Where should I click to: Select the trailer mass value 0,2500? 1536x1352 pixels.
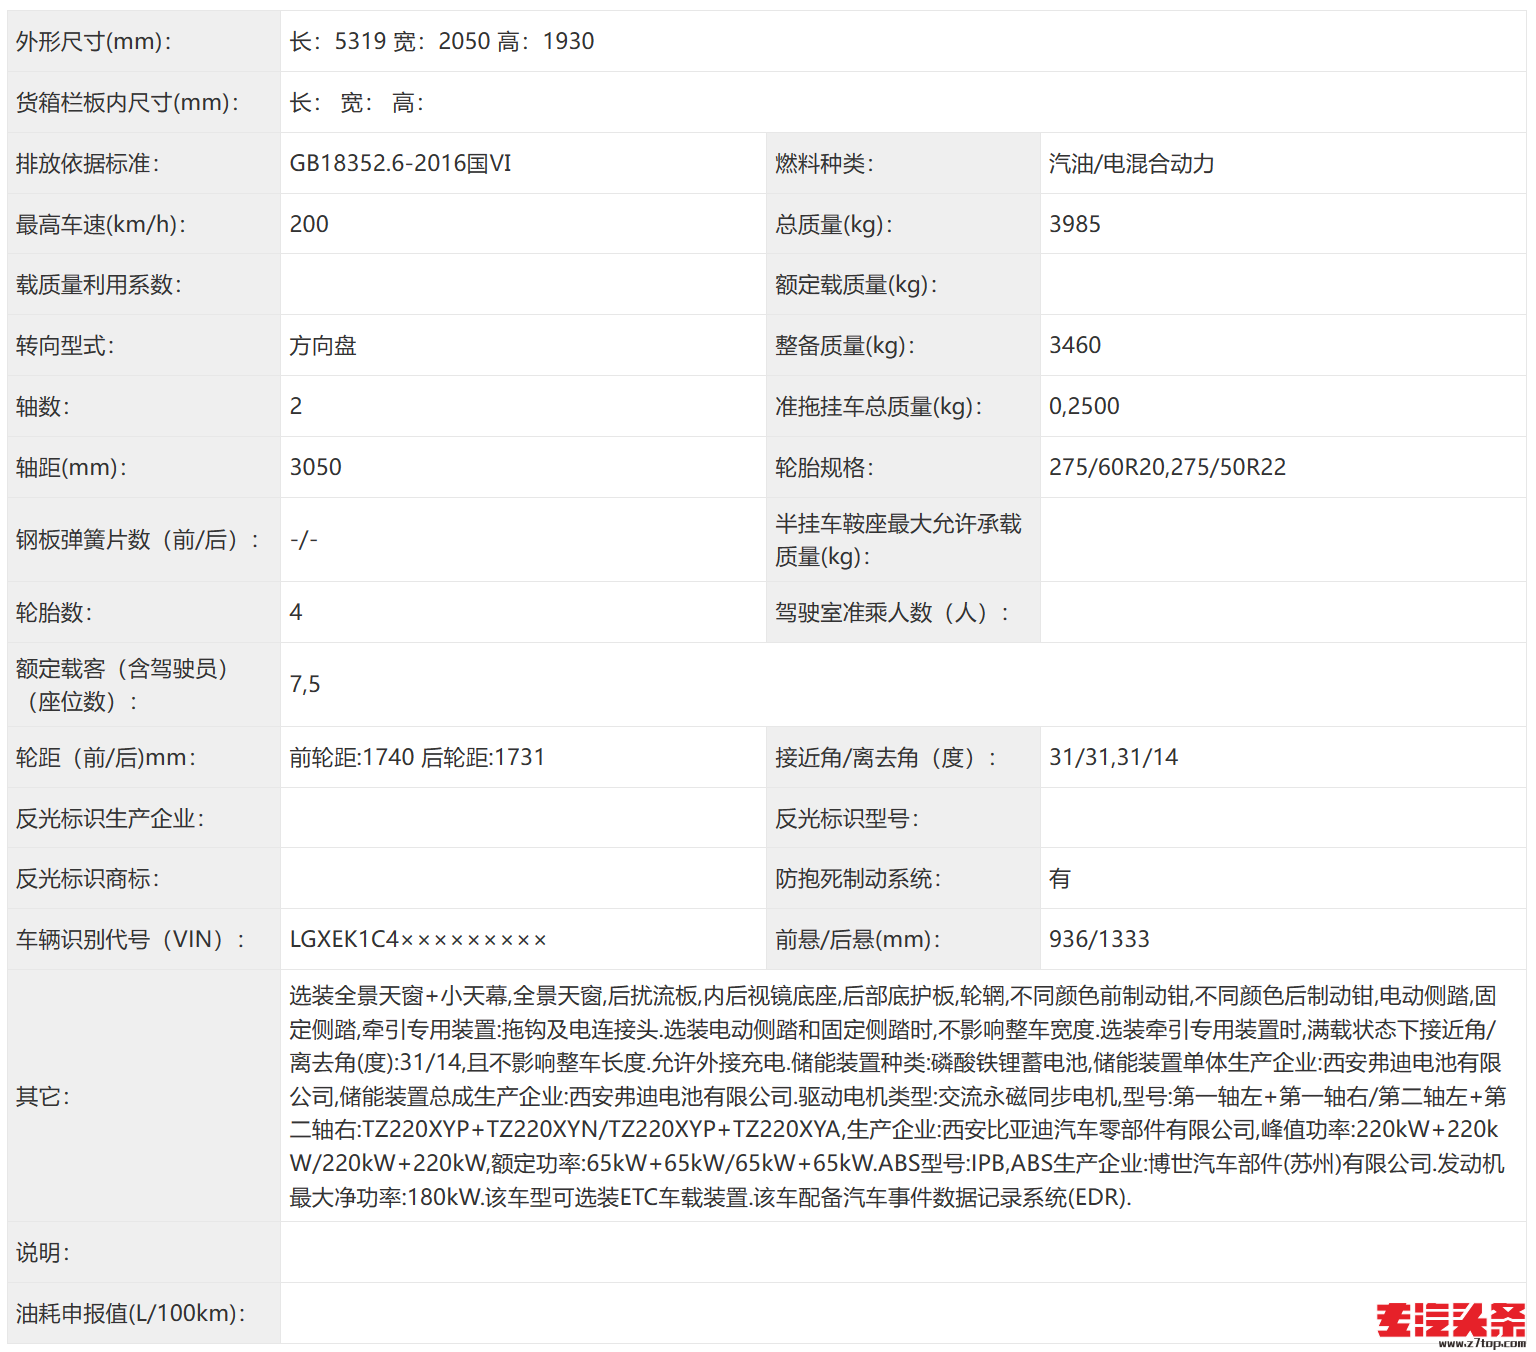tap(1084, 406)
